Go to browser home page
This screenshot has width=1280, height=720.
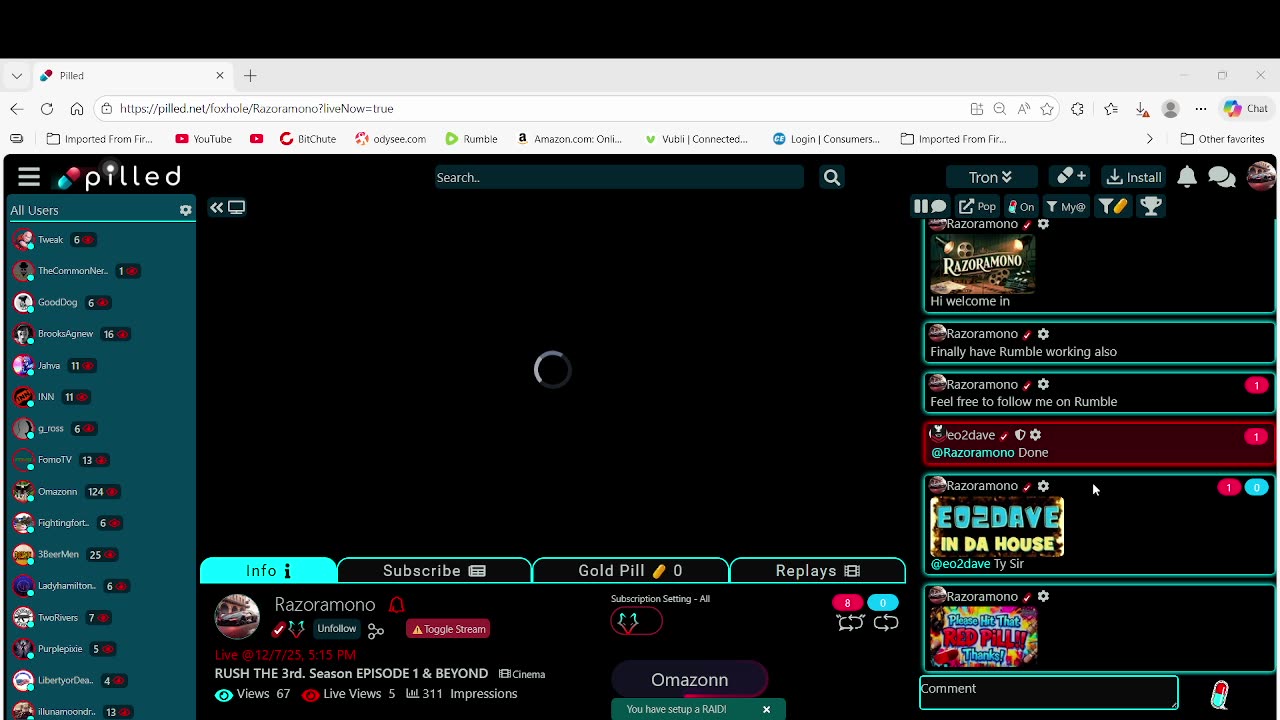click(x=77, y=109)
